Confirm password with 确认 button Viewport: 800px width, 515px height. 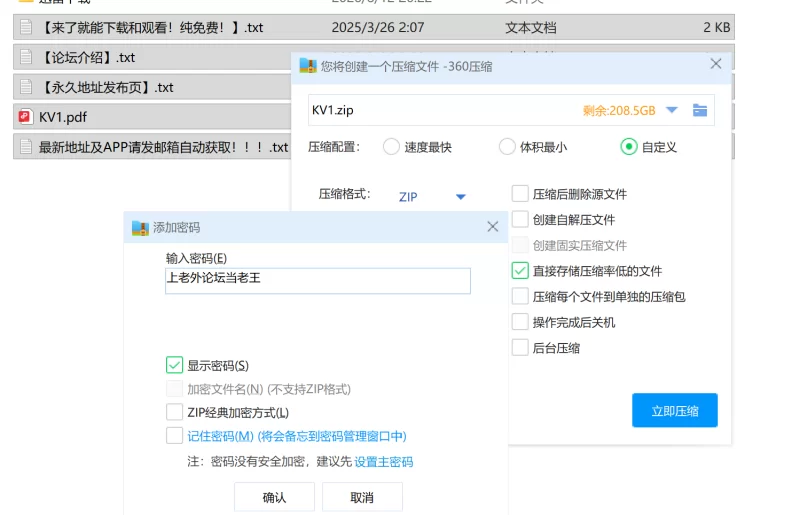pos(274,497)
